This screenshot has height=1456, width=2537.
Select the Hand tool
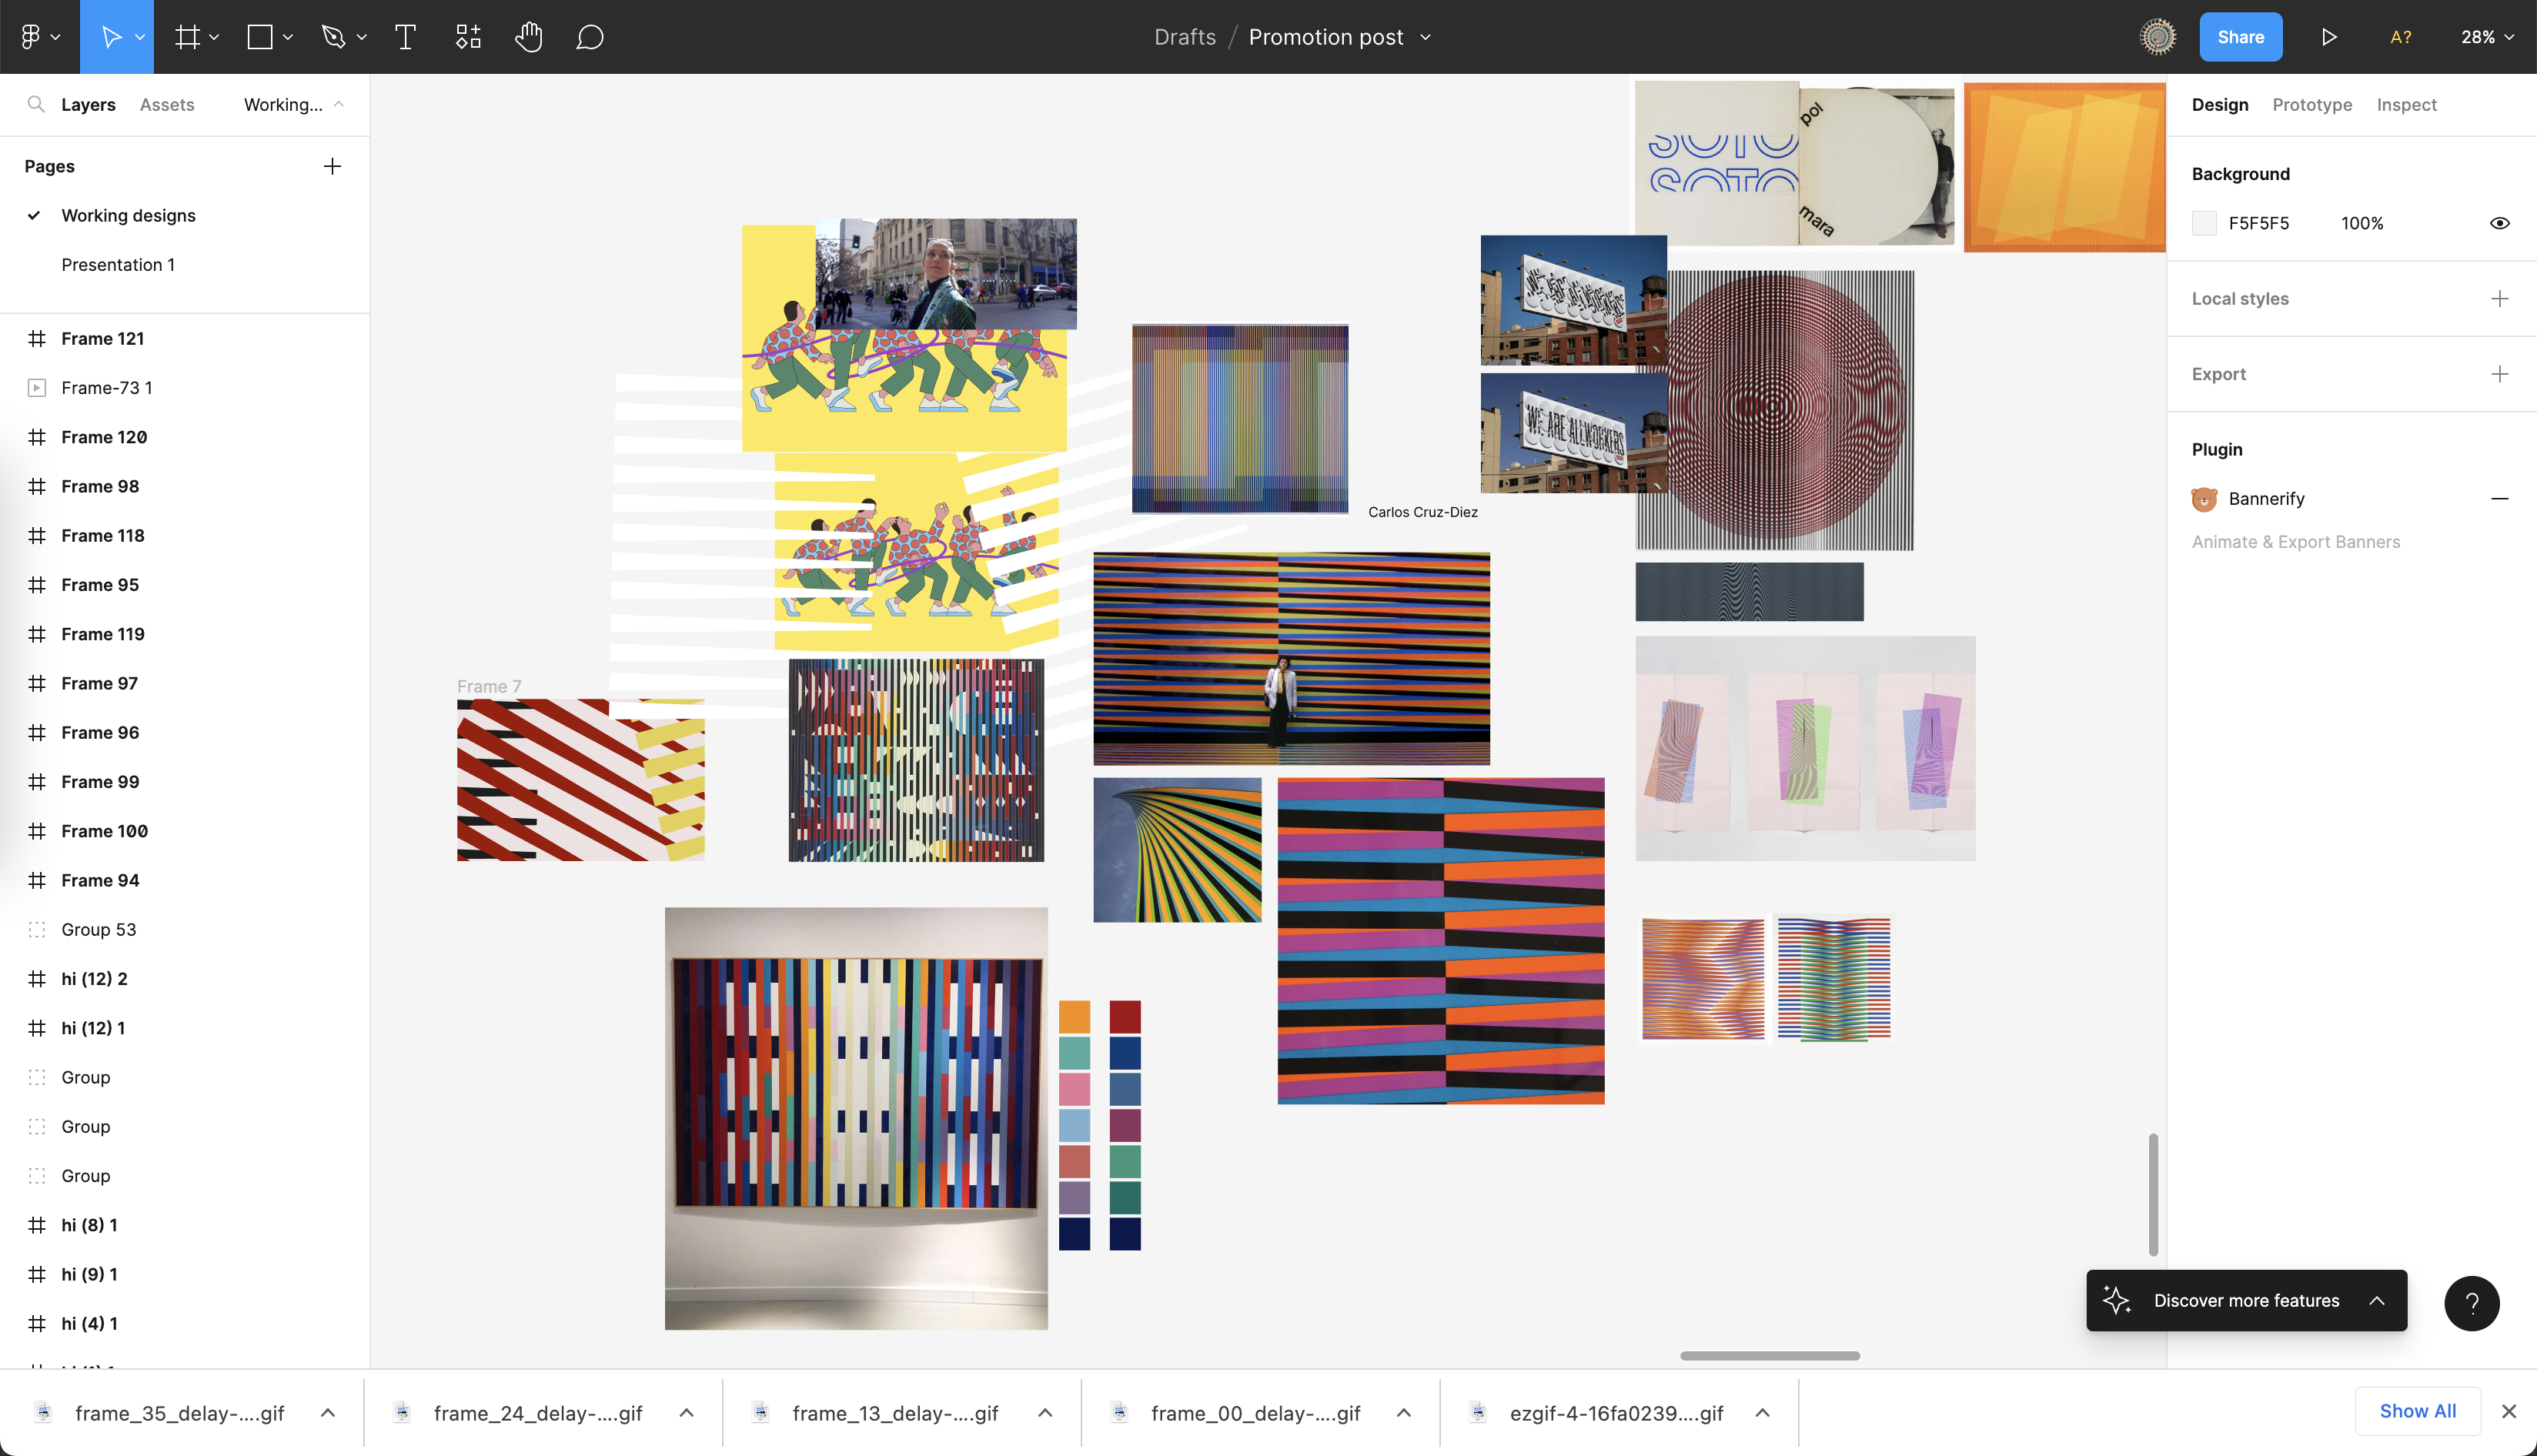pyautogui.click(x=529, y=37)
